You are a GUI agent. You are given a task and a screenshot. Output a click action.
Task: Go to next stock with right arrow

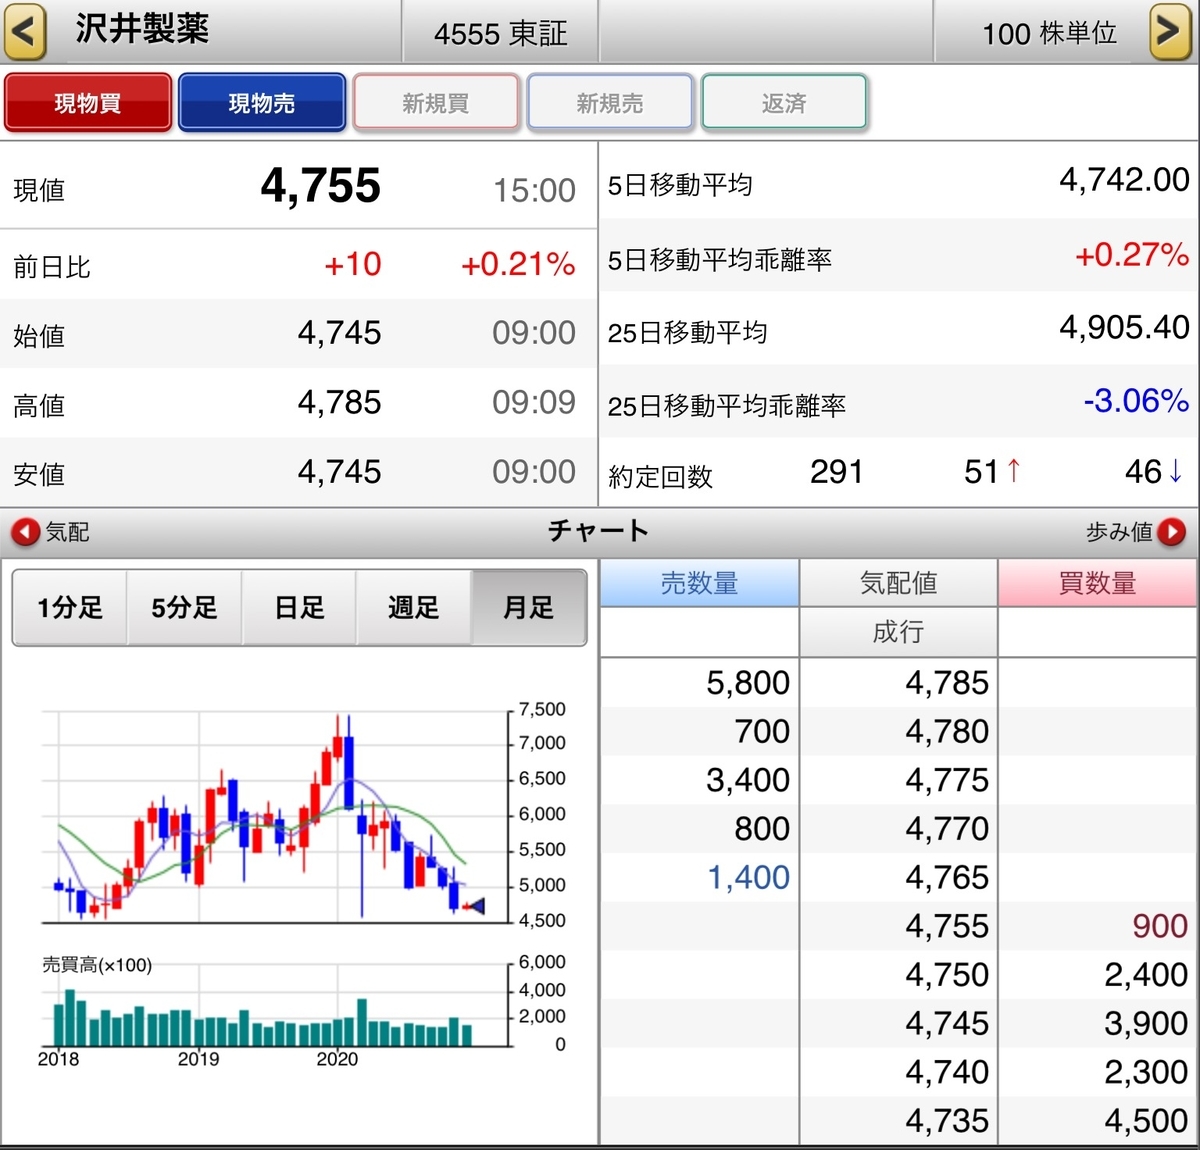coord(1170,31)
